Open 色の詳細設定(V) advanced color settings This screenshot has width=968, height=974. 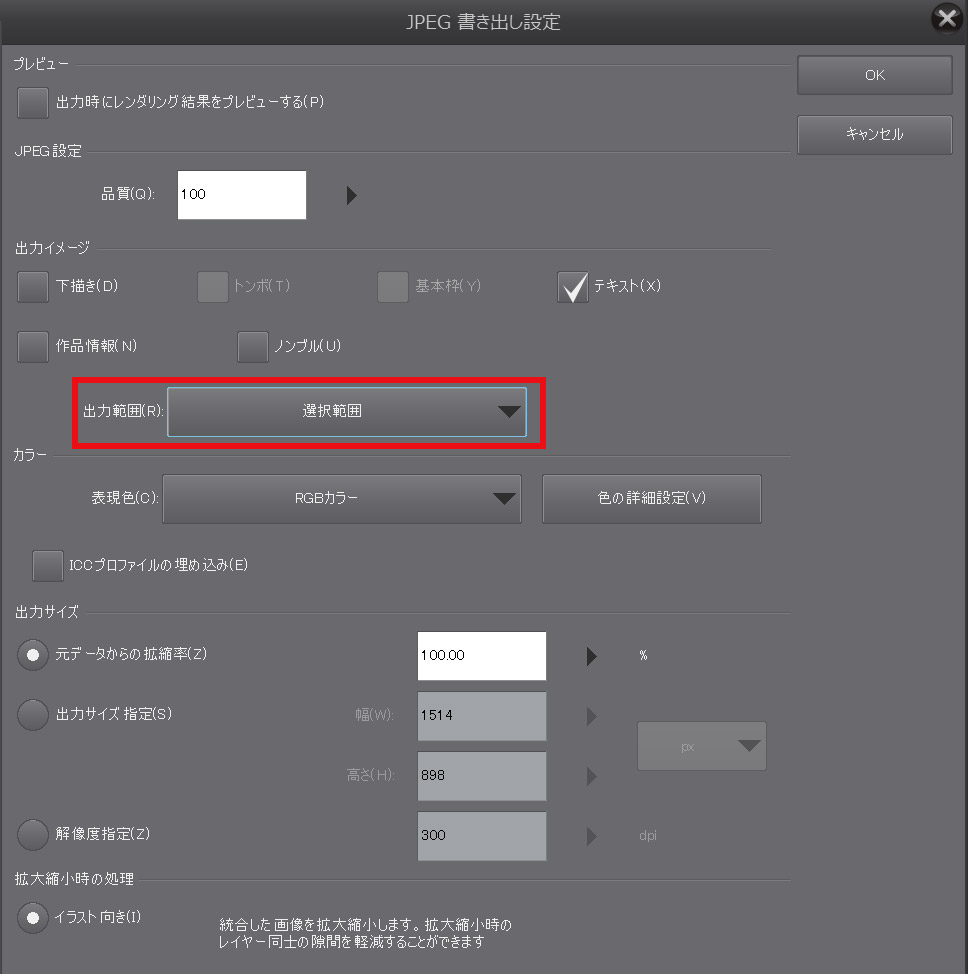651,498
